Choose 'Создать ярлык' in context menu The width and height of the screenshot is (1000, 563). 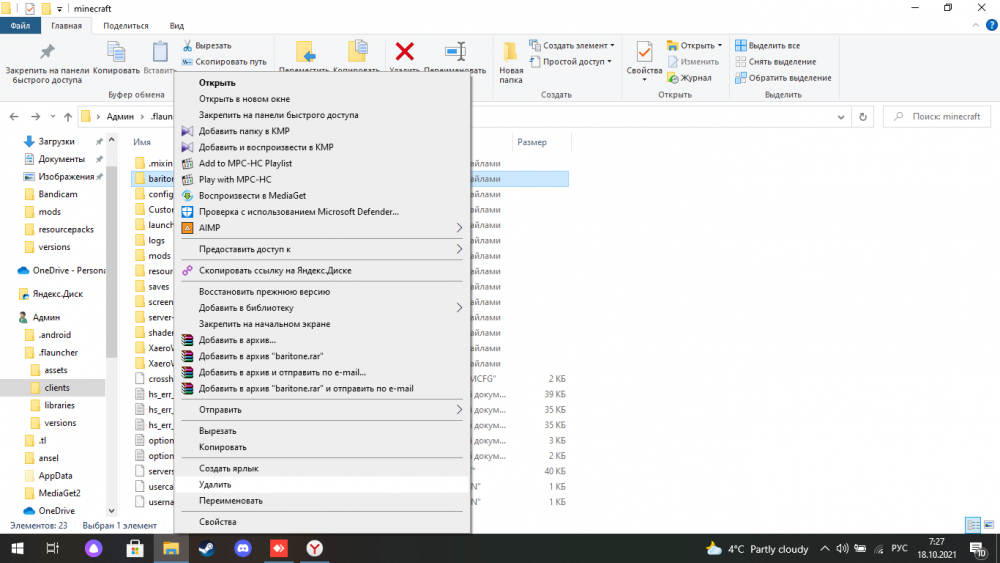click(322, 469)
